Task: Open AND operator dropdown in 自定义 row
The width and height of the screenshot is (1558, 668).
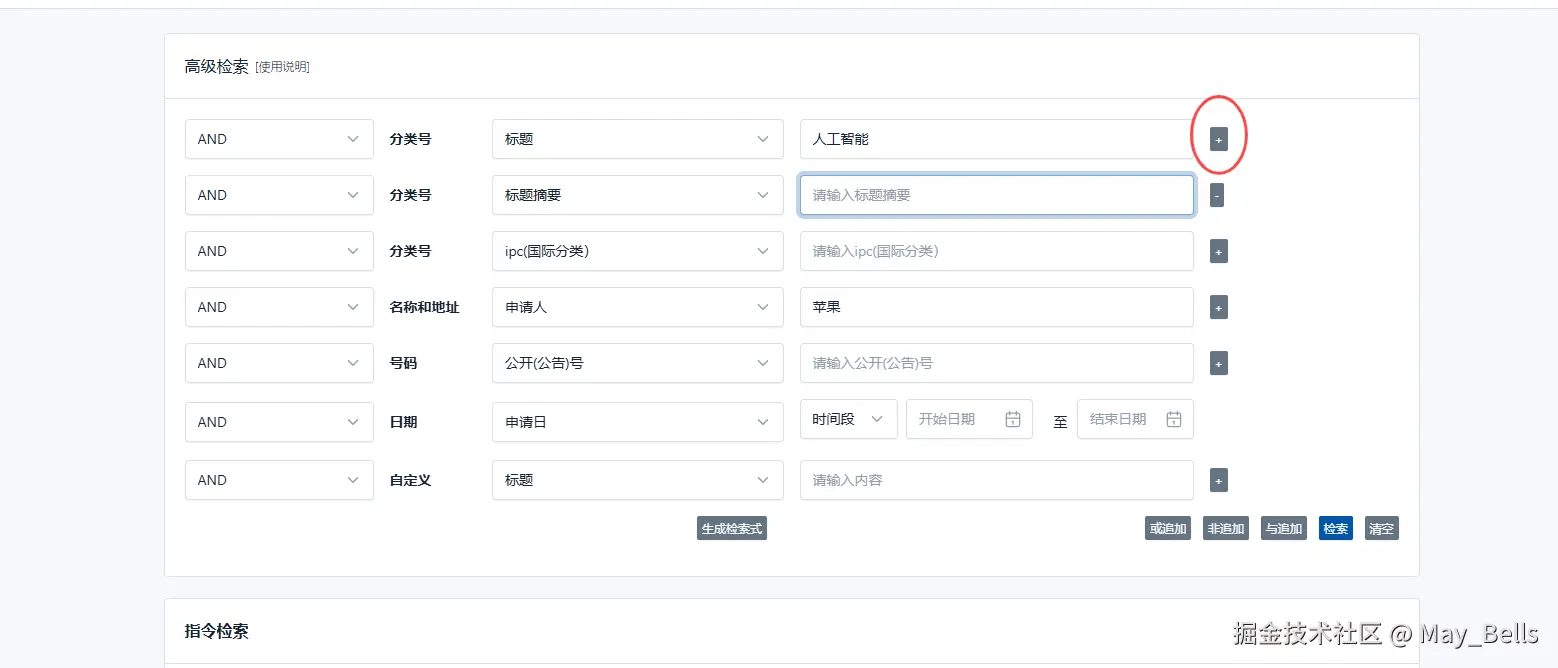Action: [x=279, y=480]
